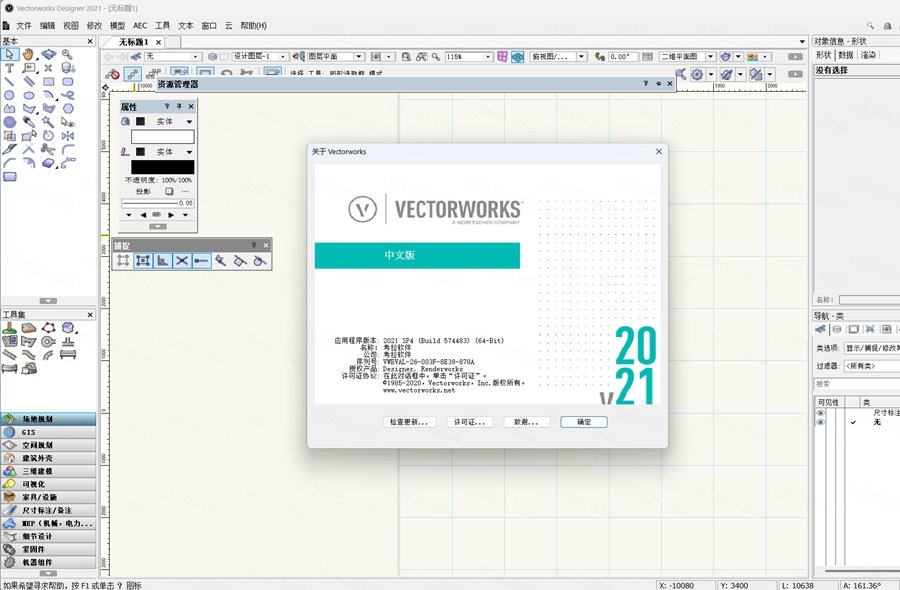Viewport: 900px width, 590px height.
Task: Click the unified view grid icon
Action: (503, 56)
